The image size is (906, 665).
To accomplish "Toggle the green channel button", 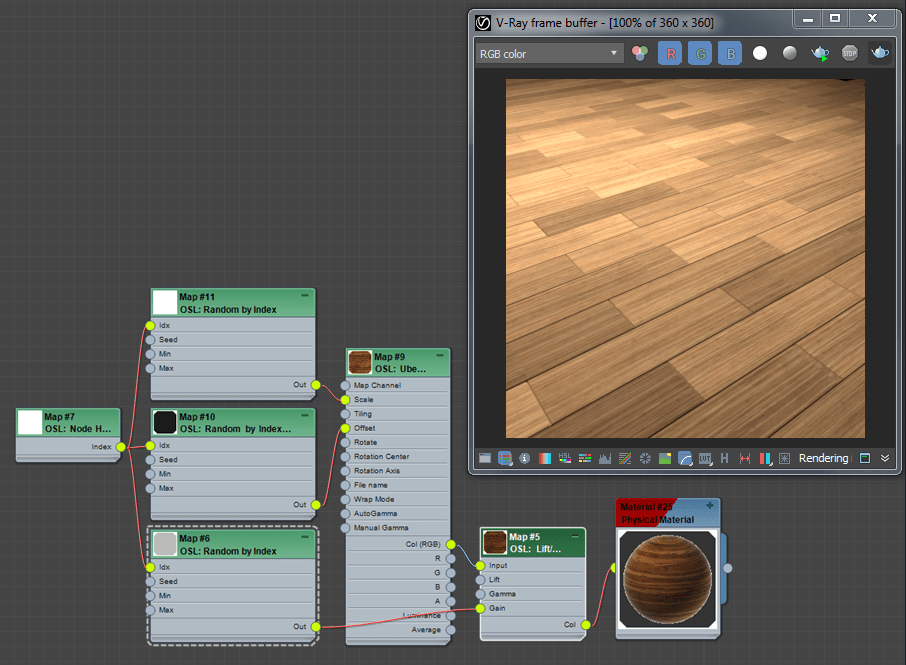I will (x=700, y=54).
